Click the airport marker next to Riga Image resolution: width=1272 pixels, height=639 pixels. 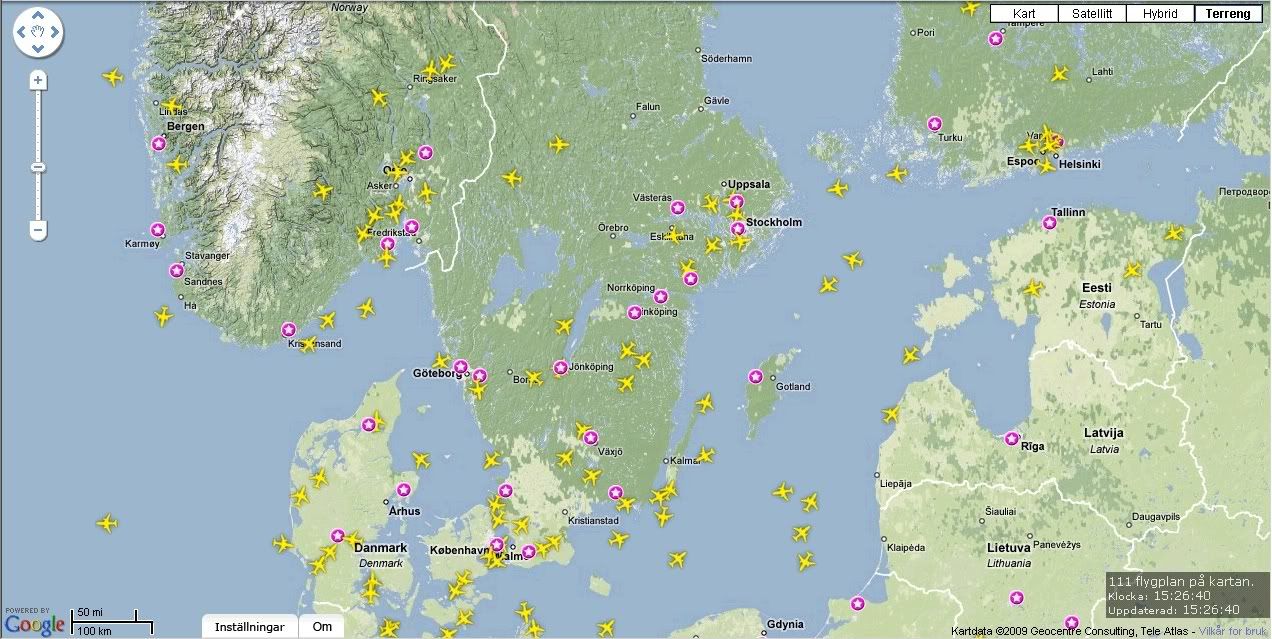point(1012,438)
